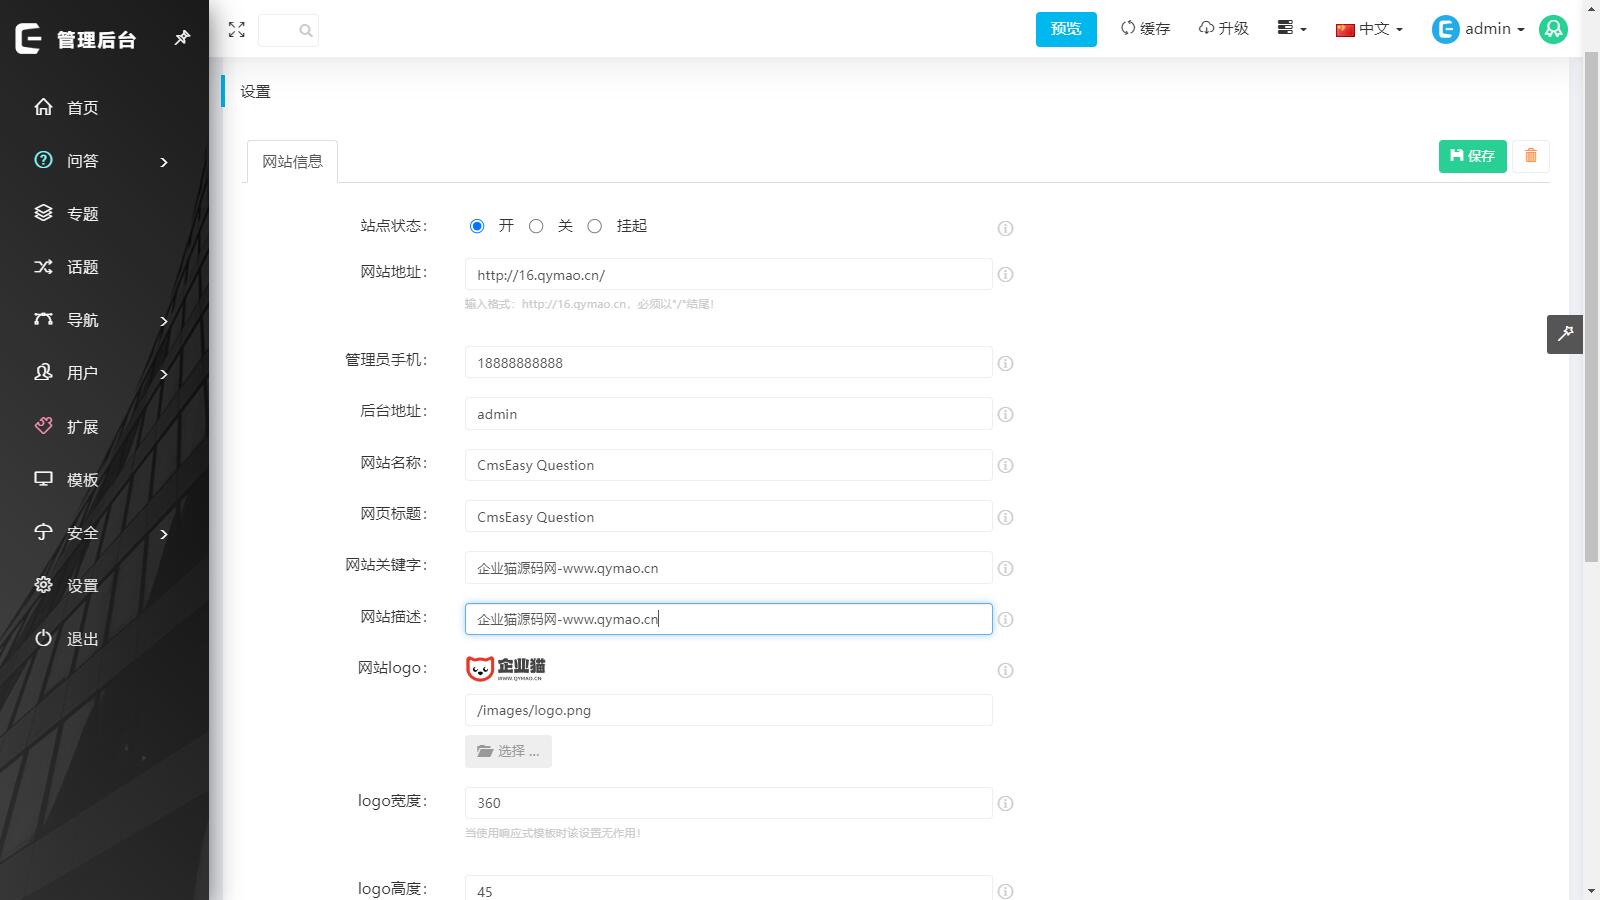
Task: Click the 话题 sidebar icon
Action: tap(43, 267)
